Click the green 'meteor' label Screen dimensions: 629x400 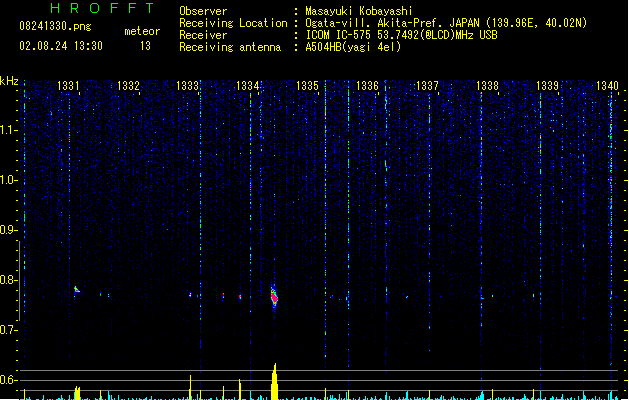[142, 31]
